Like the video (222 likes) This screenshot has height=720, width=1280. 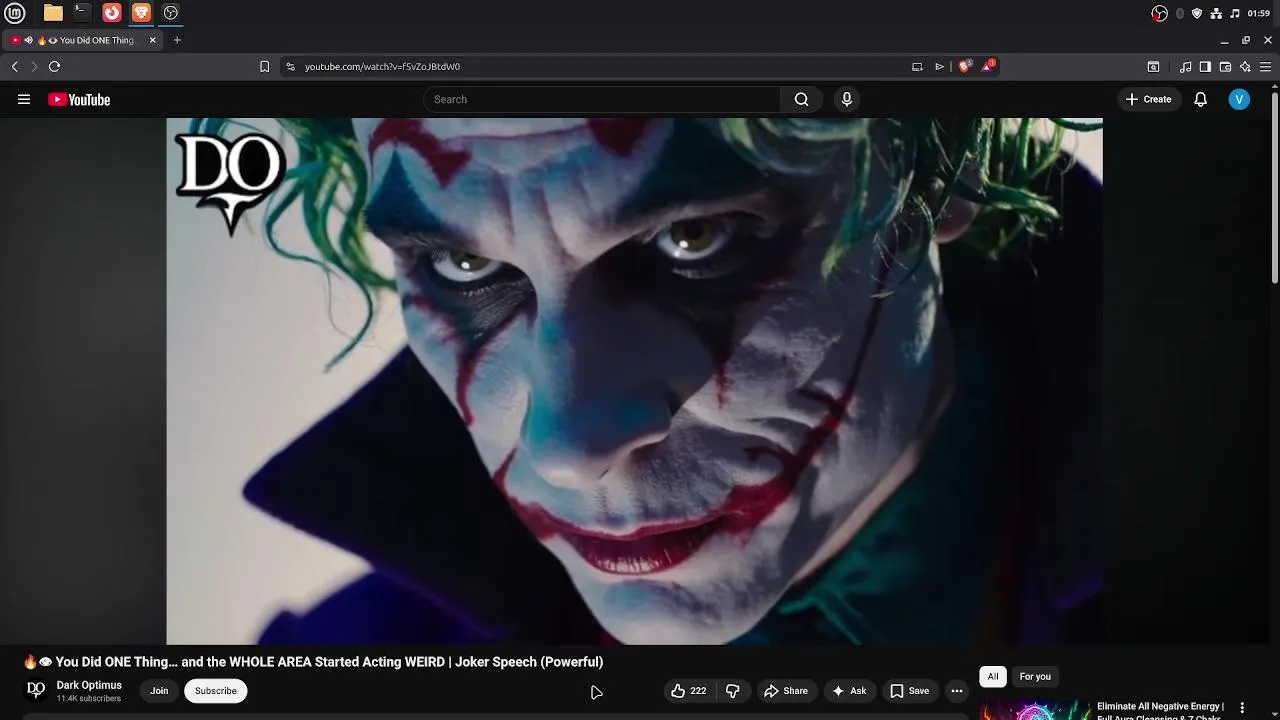pyautogui.click(x=689, y=691)
